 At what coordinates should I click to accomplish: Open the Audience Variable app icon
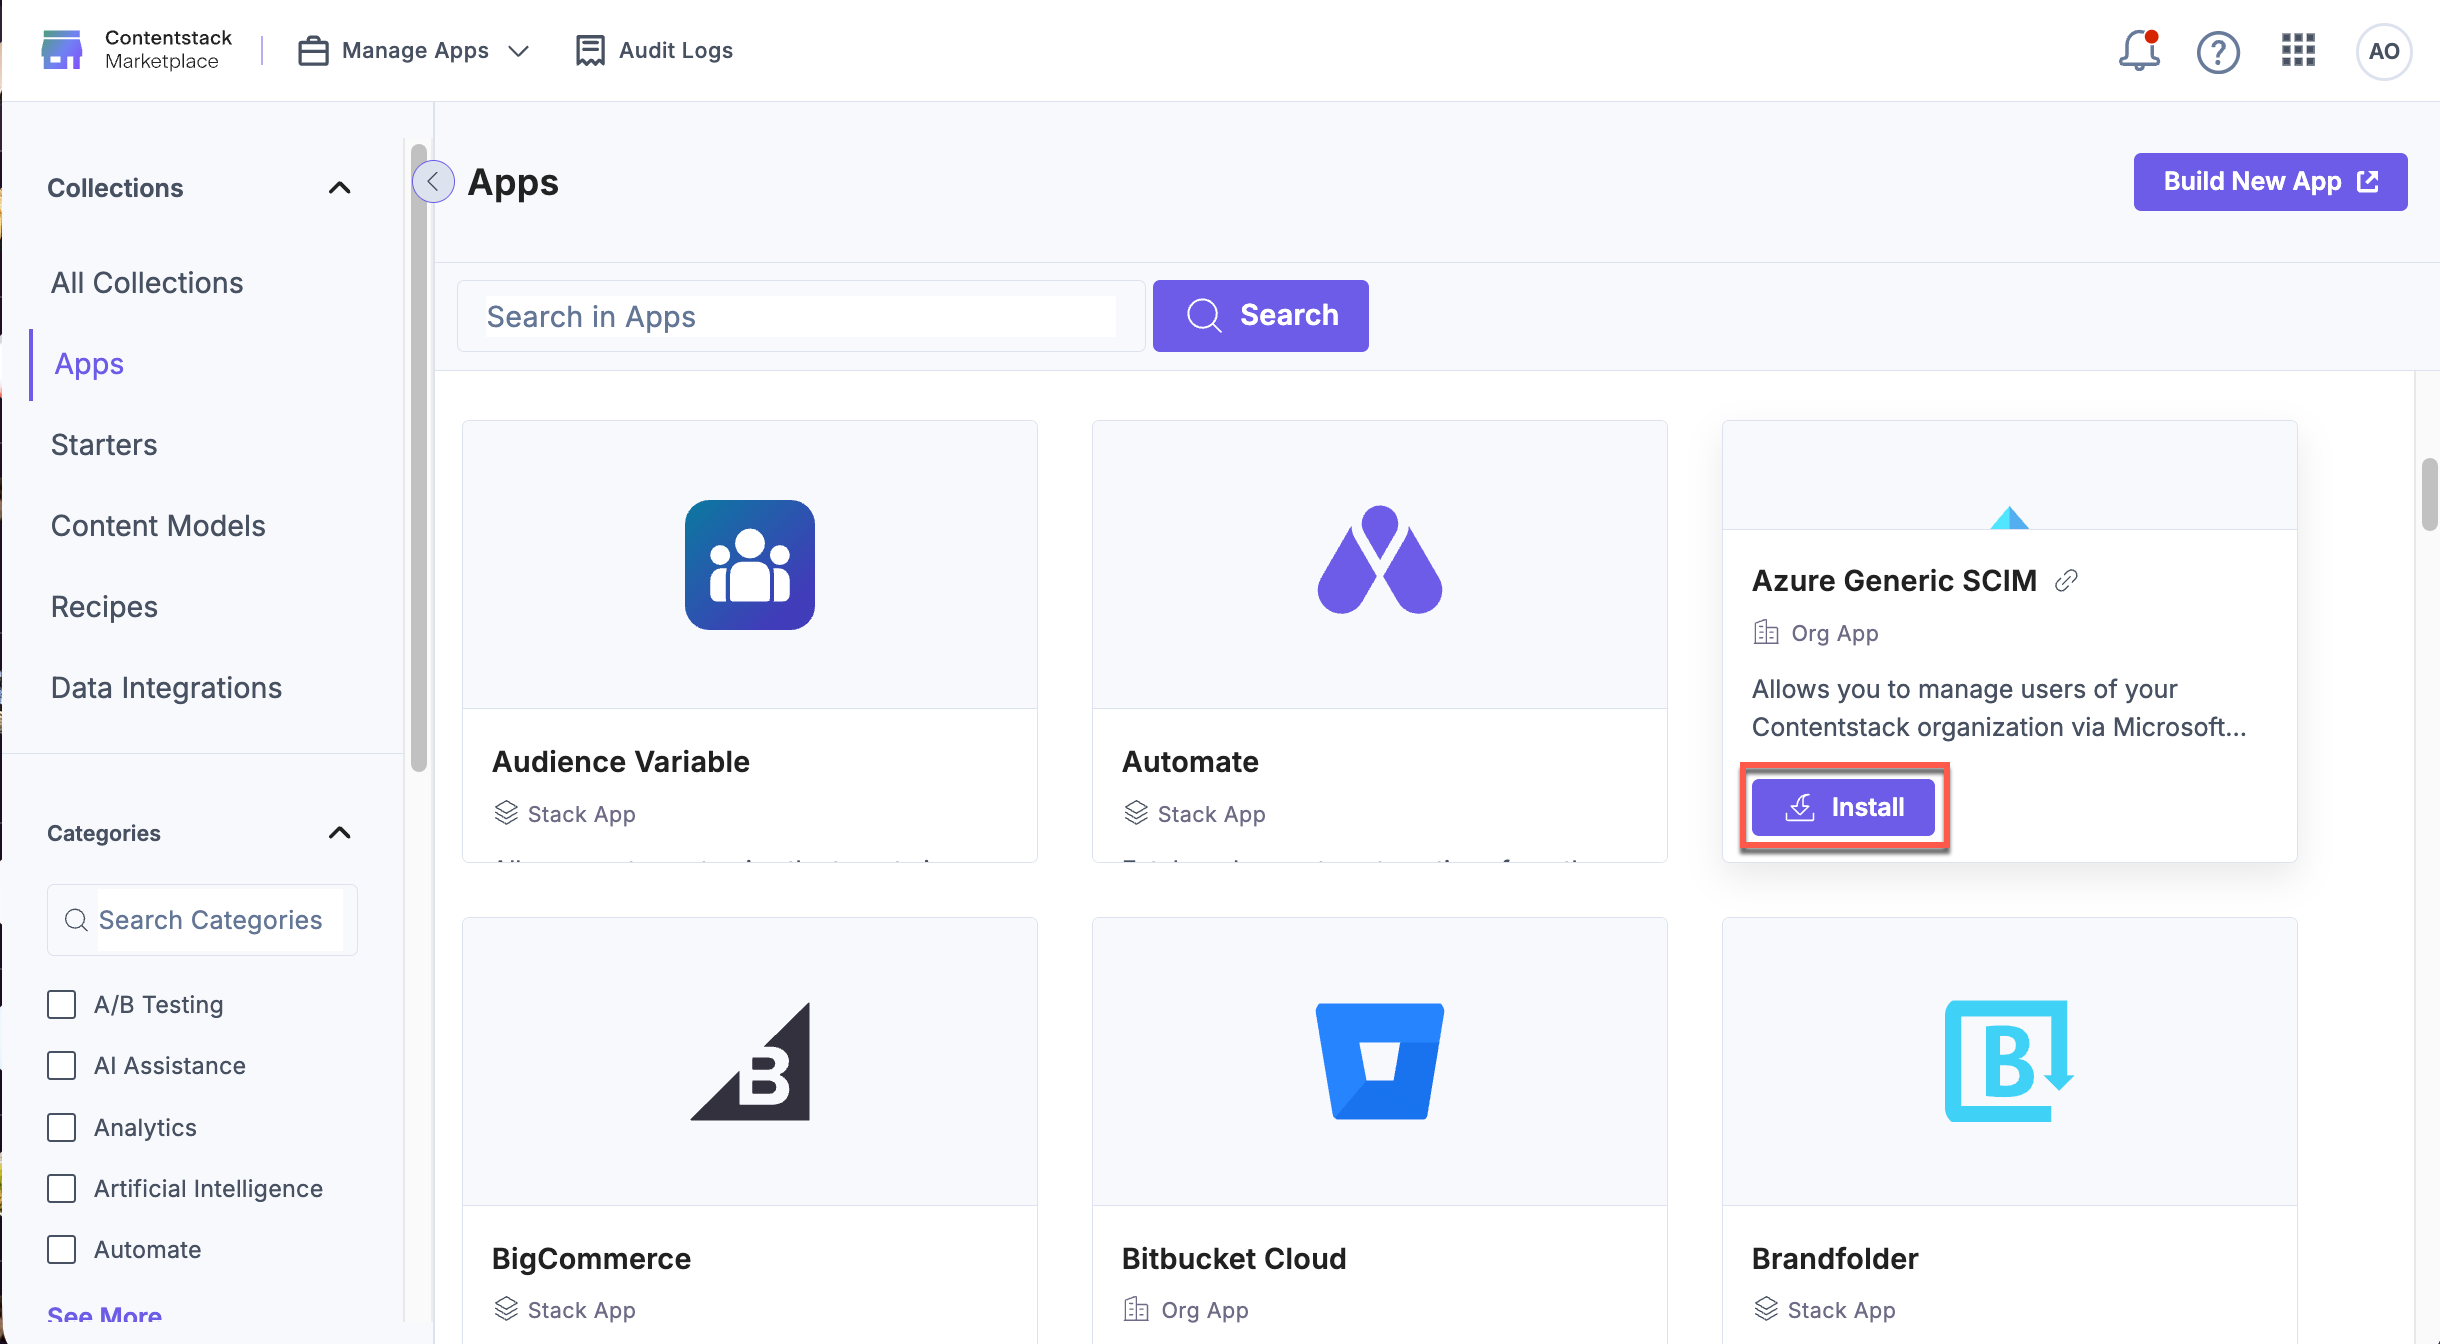click(750, 565)
